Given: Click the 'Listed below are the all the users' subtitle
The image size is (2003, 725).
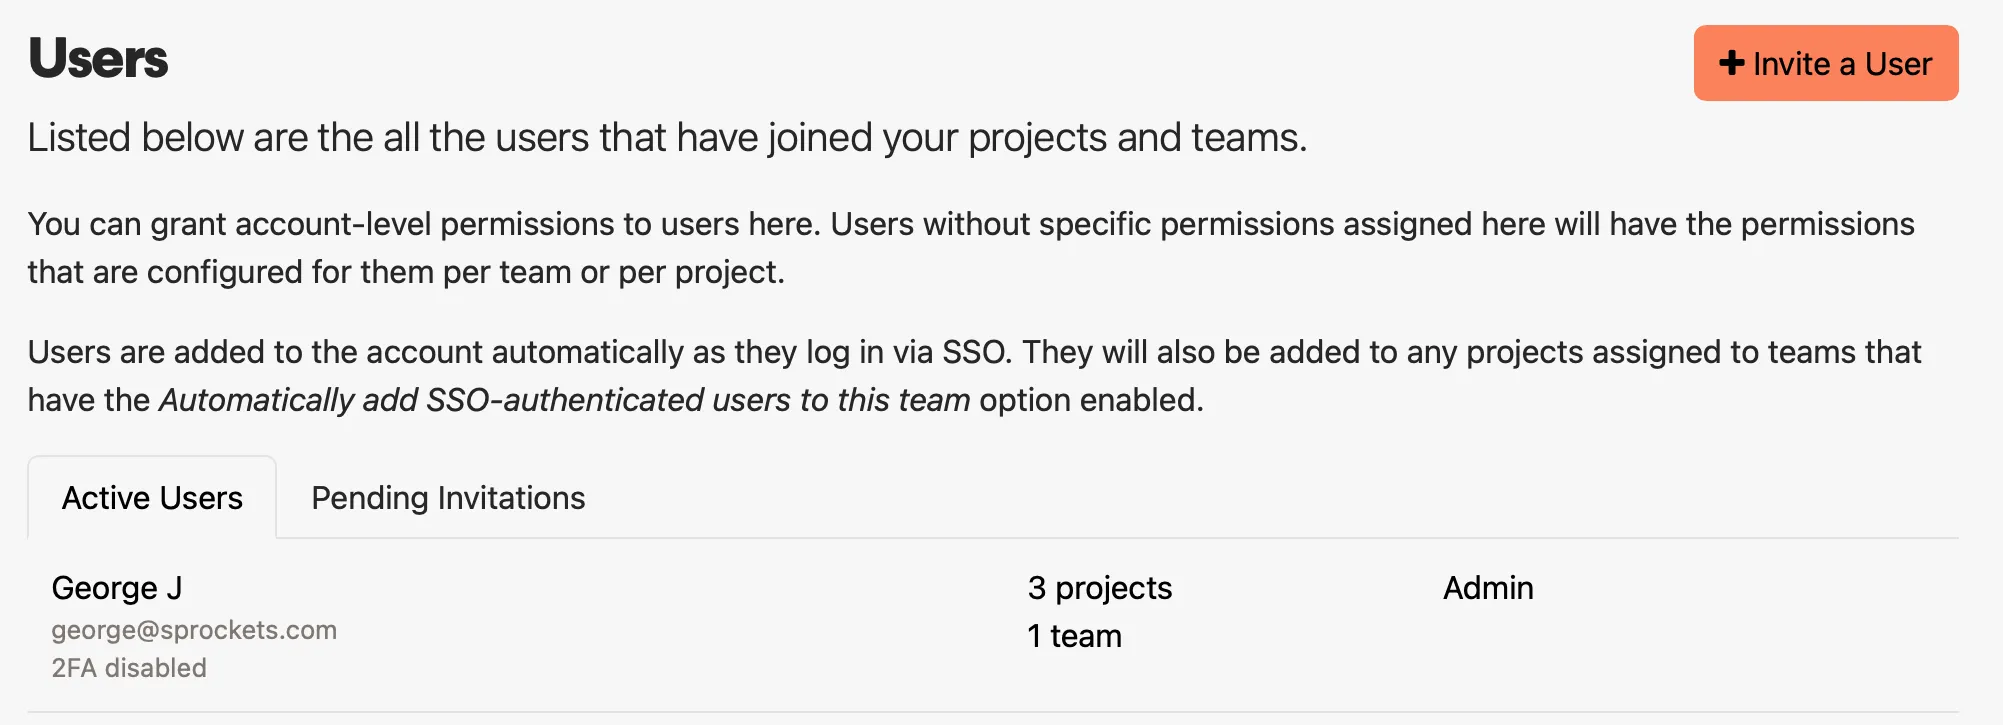Looking at the screenshot, I should click(x=667, y=138).
